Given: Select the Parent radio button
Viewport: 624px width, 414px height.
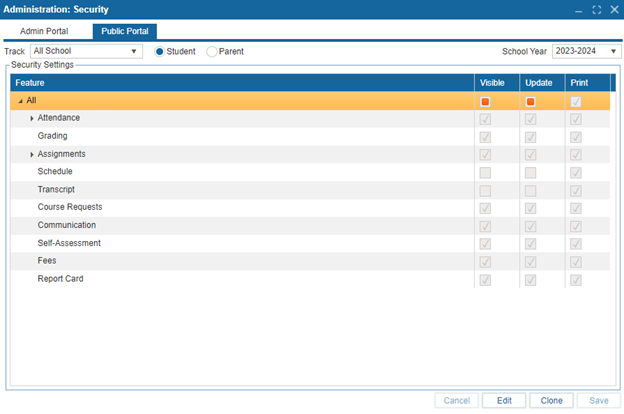Looking at the screenshot, I should [211, 51].
